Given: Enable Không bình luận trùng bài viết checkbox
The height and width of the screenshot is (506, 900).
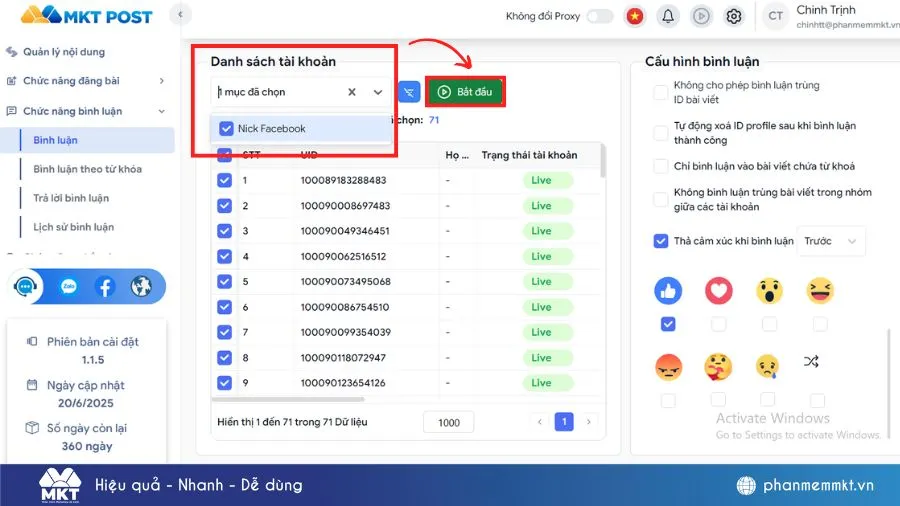Looking at the screenshot, I should [661, 199].
